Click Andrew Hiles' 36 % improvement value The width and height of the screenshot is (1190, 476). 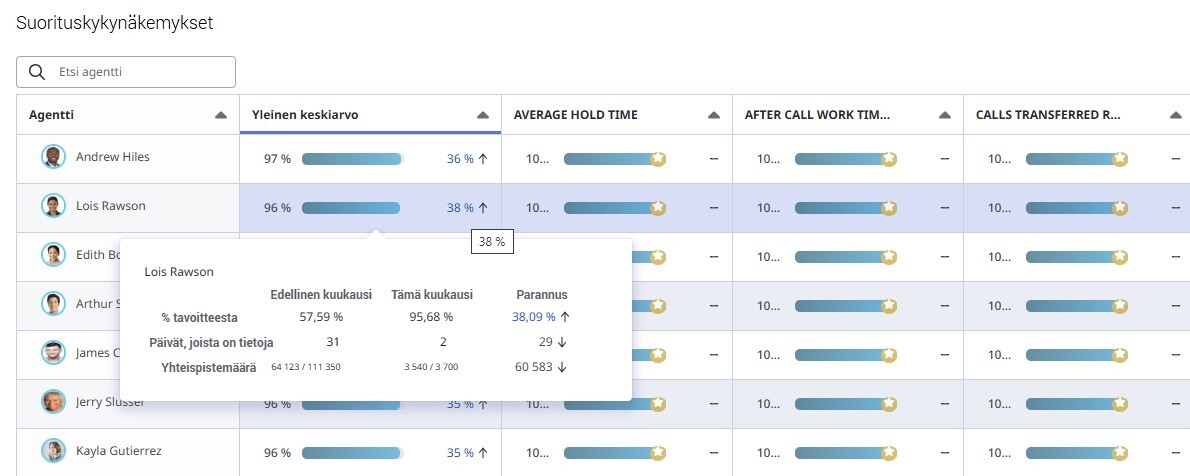pyautogui.click(x=460, y=159)
